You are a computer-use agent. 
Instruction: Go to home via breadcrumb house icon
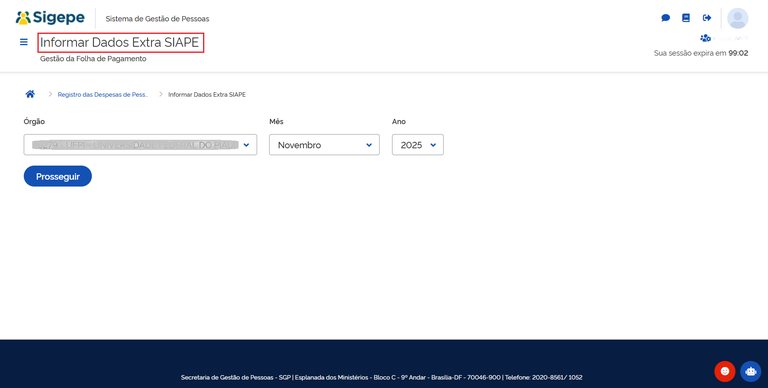(30, 94)
